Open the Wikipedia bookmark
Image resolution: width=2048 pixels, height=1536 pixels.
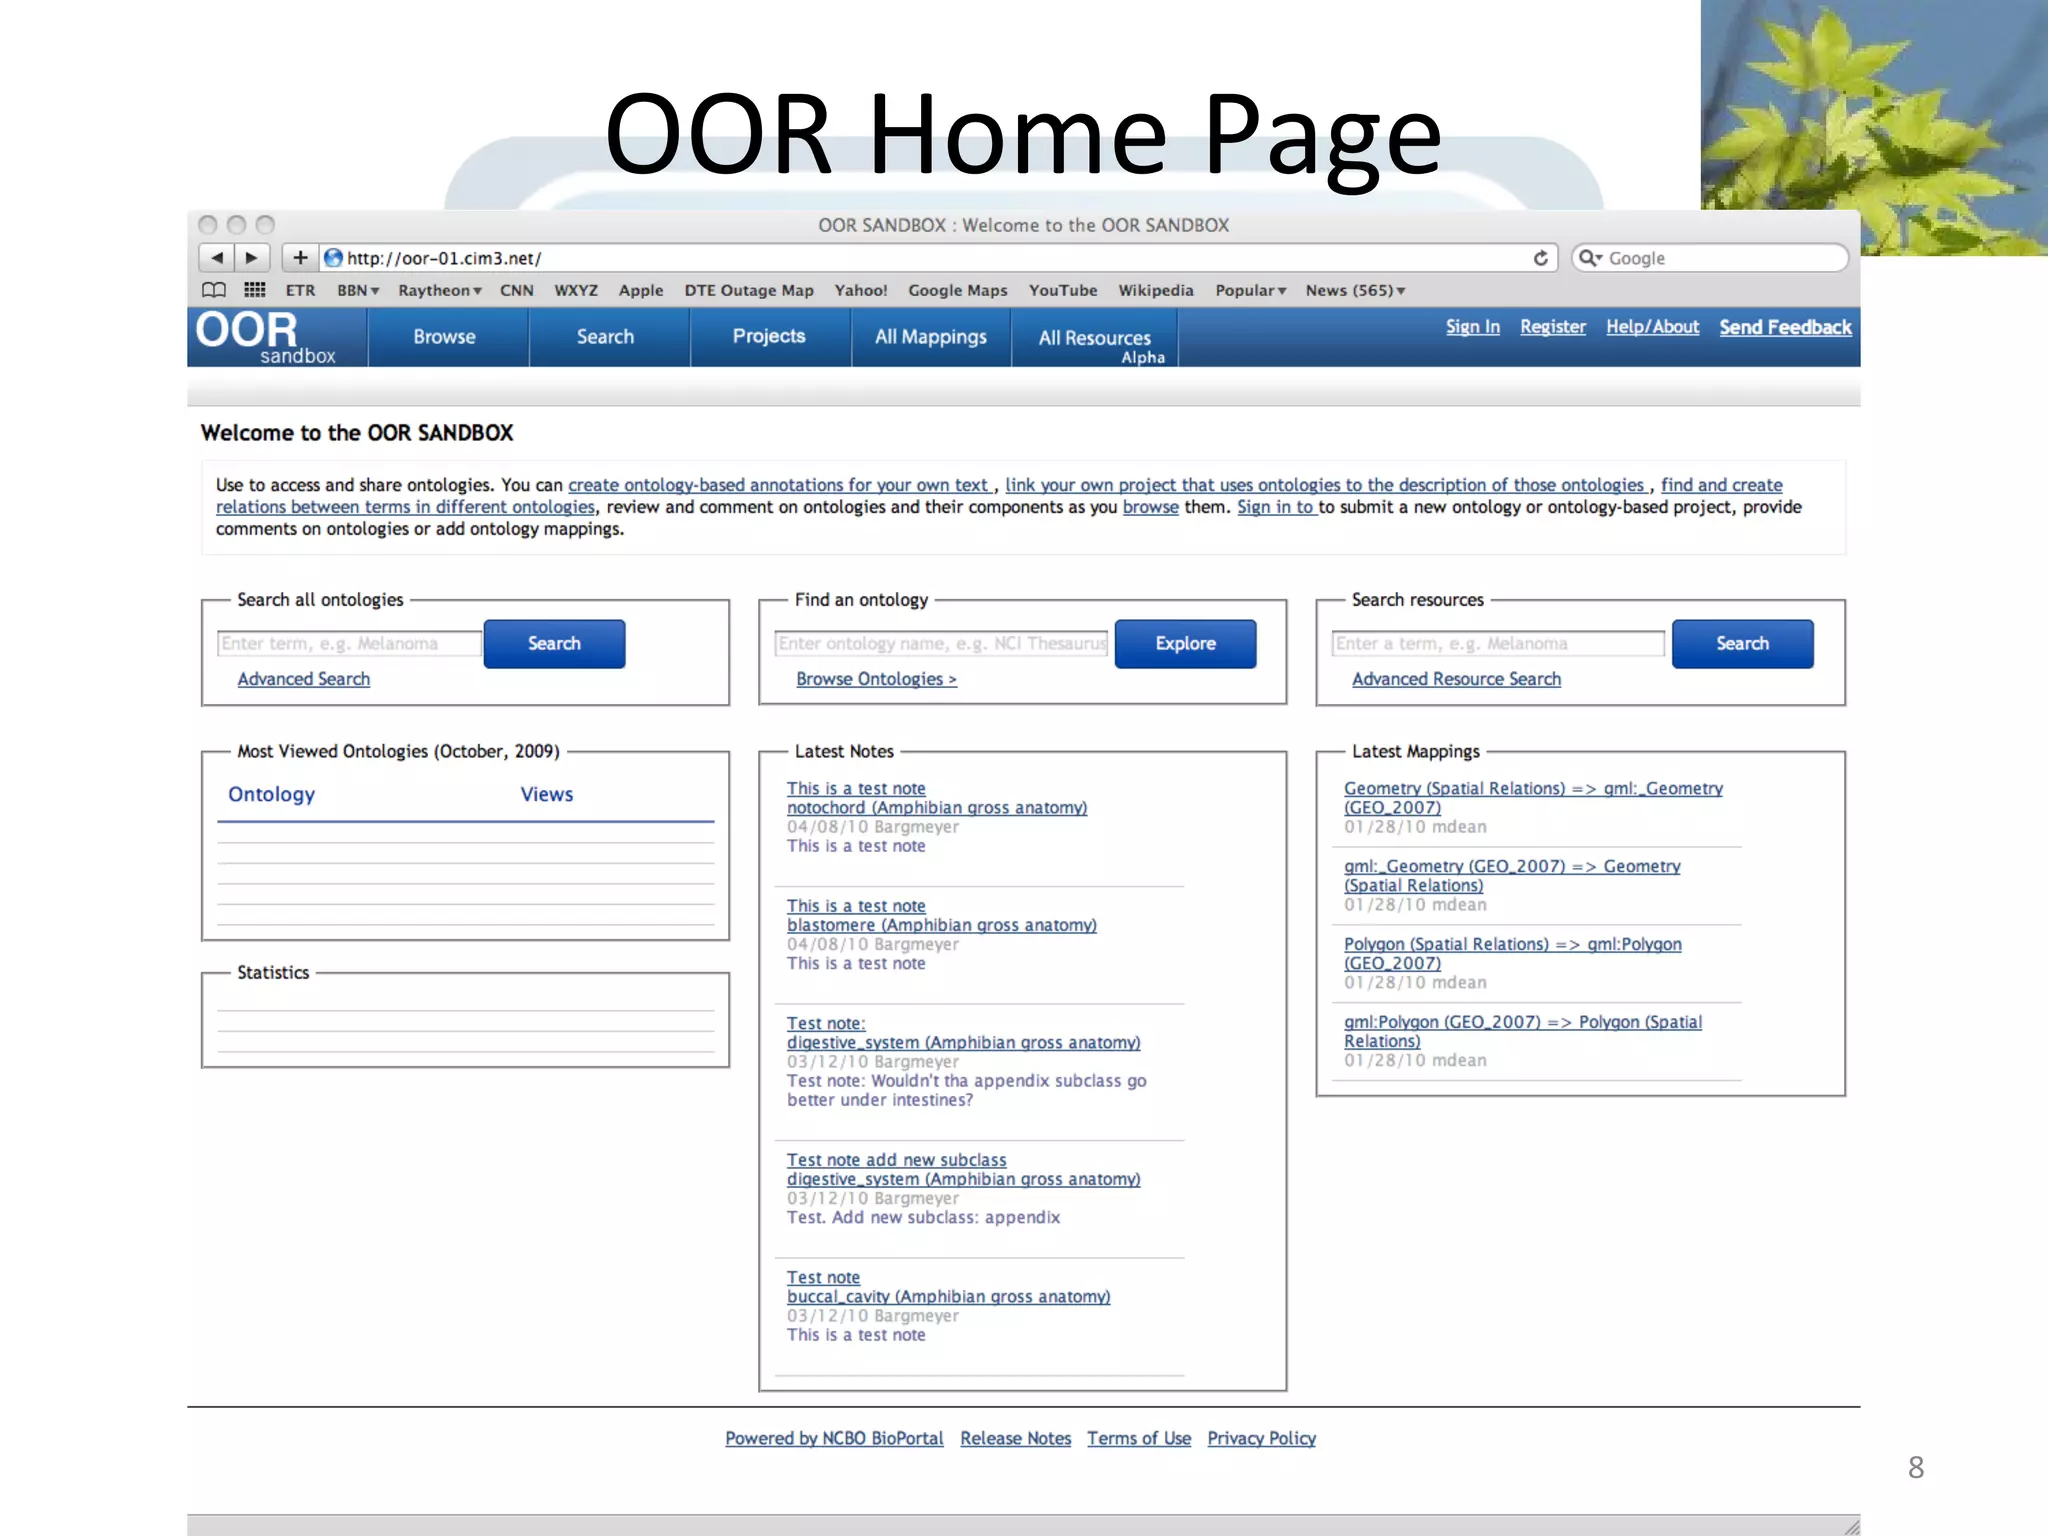1156,290
